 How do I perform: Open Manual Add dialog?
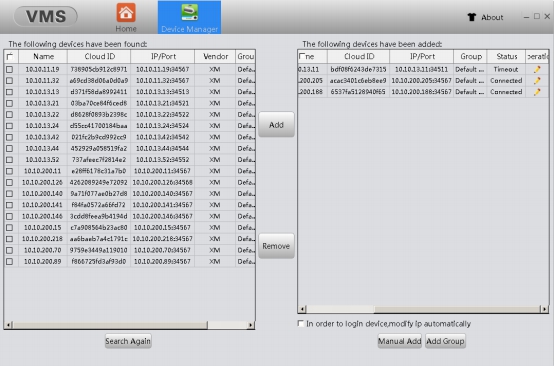[x=400, y=341]
